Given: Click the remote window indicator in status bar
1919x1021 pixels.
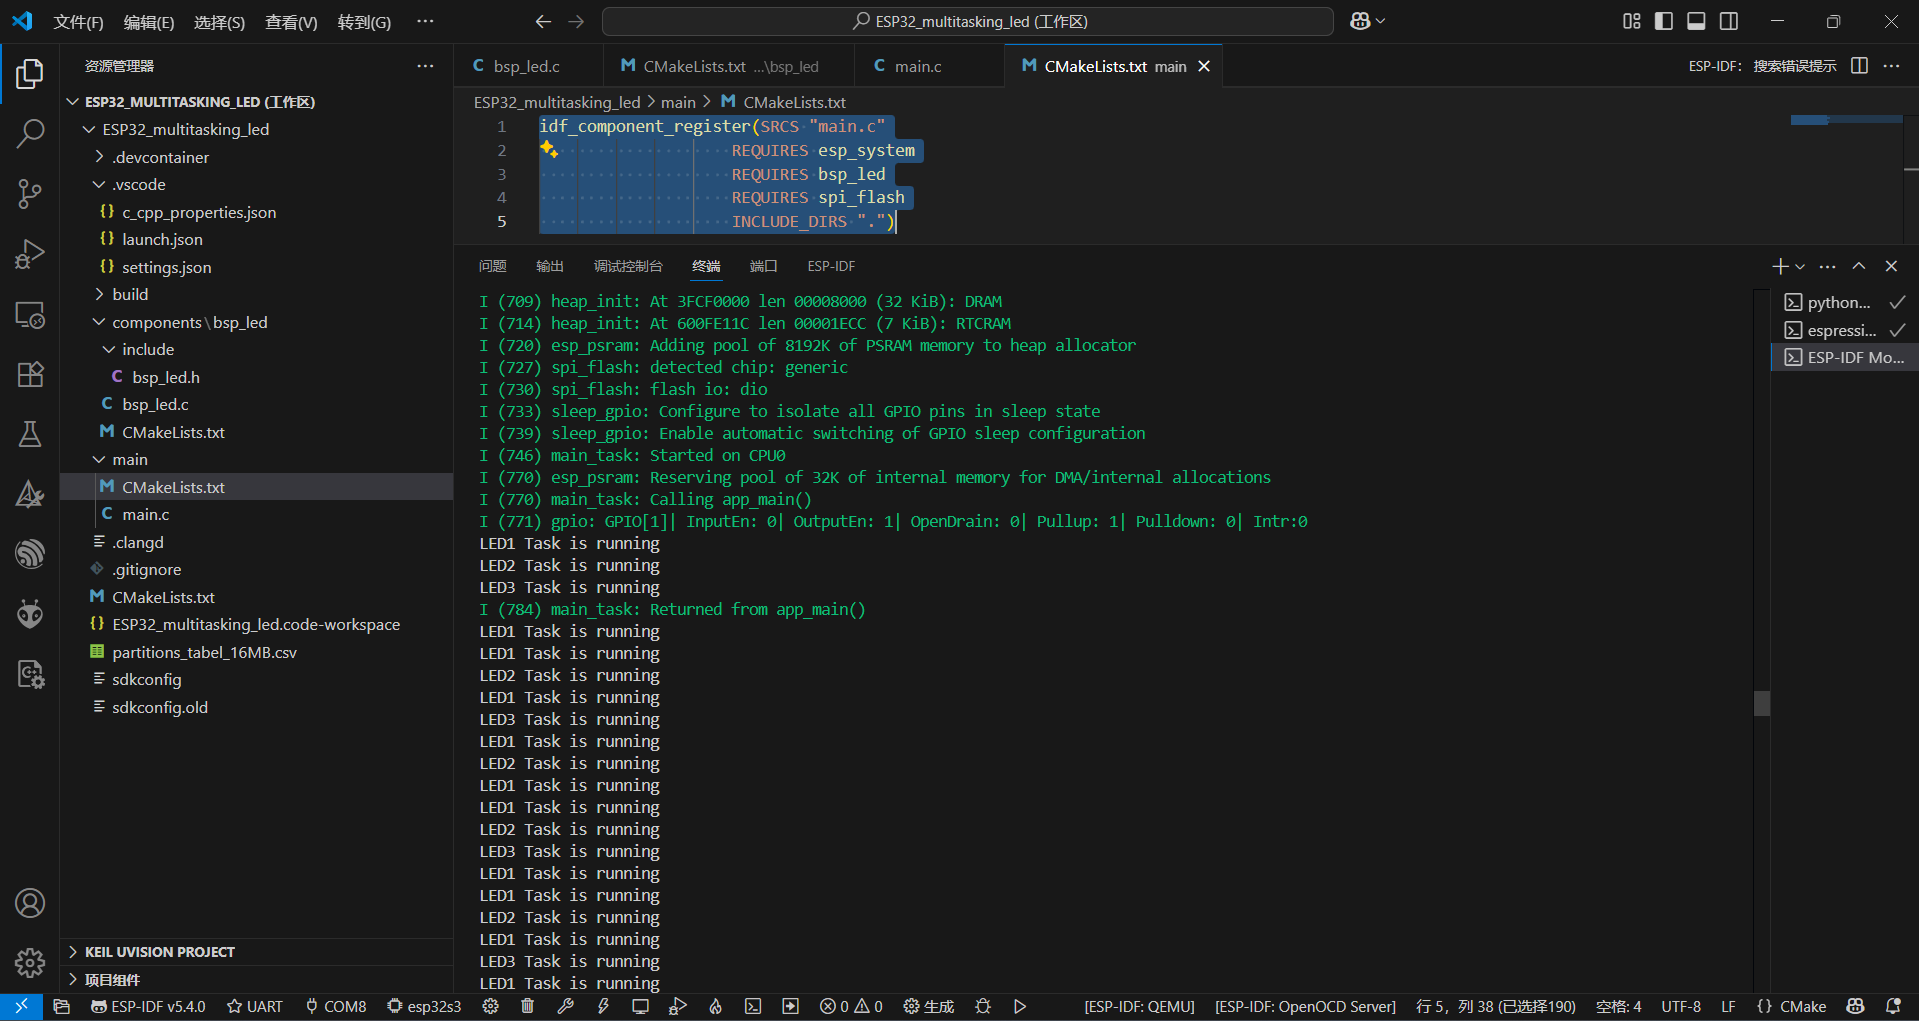Looking at the screenshot, I should tap(21, 1006).
